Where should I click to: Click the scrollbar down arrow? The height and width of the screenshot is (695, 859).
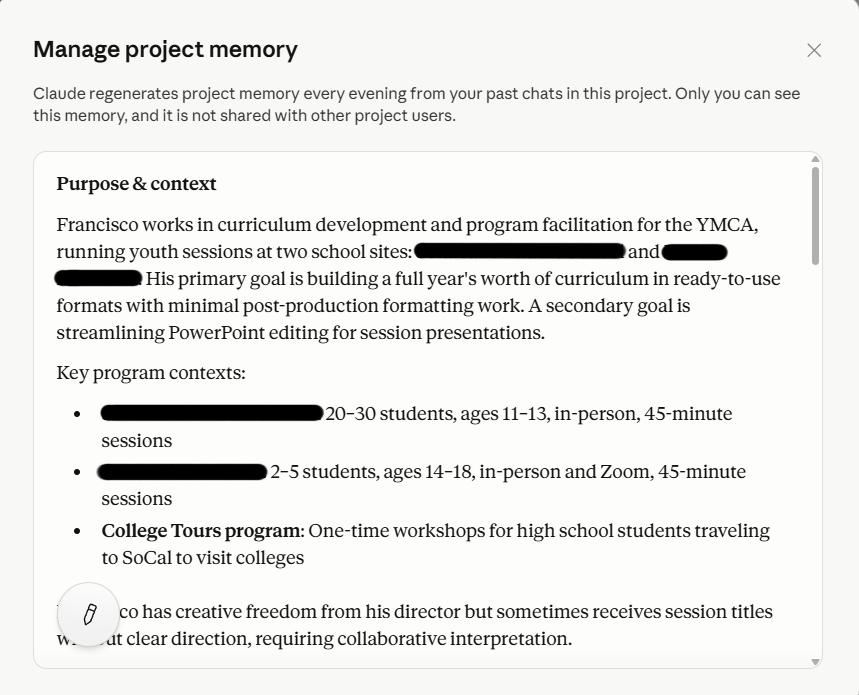click(x=815, y=662)
